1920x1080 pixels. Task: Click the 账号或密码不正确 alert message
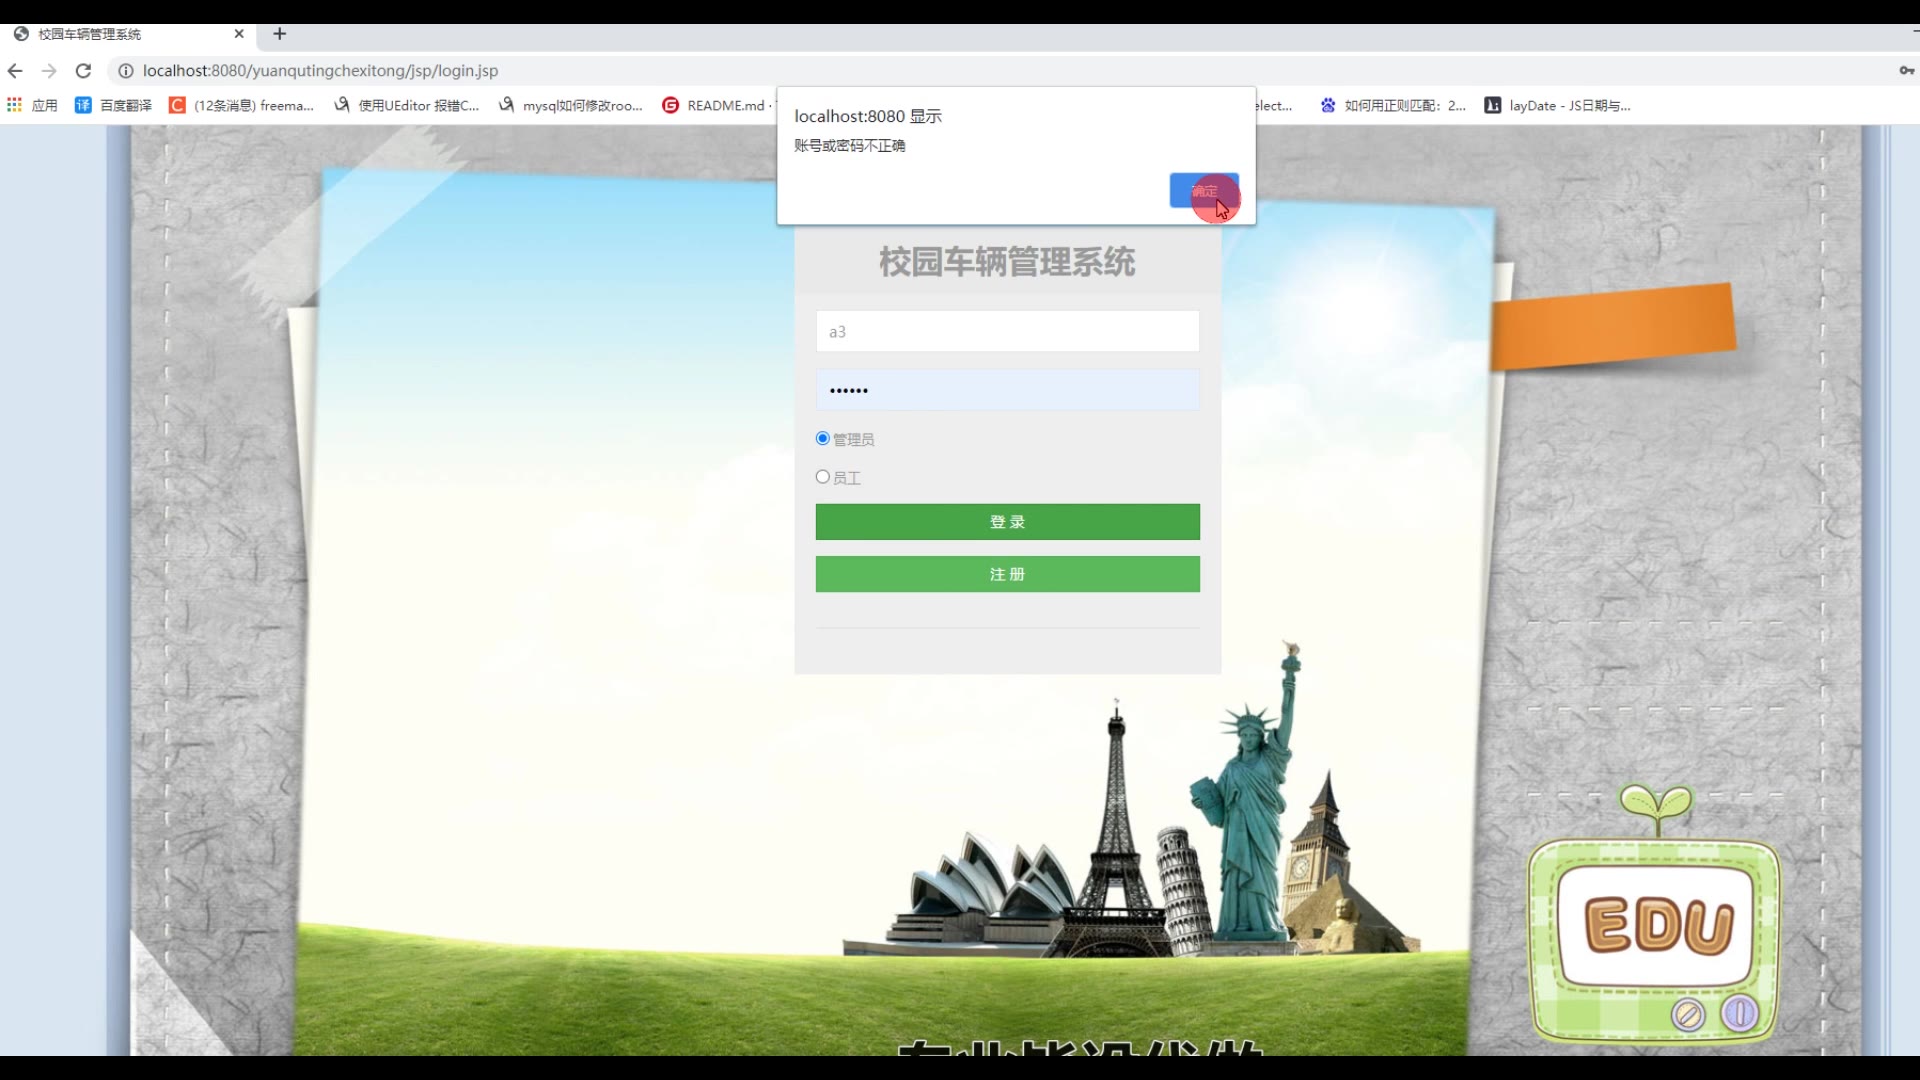click(850, 146)
